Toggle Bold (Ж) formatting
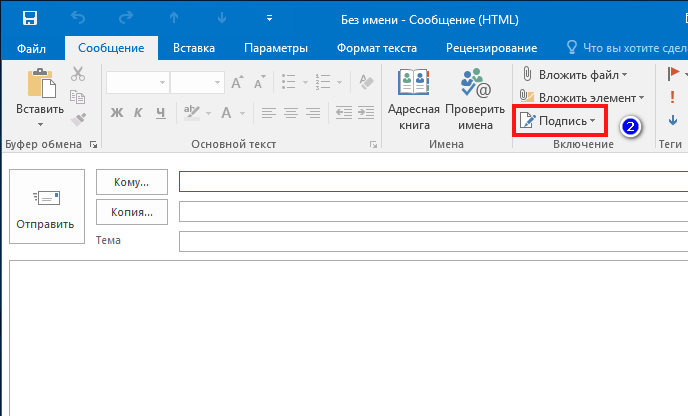 [x=116, y=113]
